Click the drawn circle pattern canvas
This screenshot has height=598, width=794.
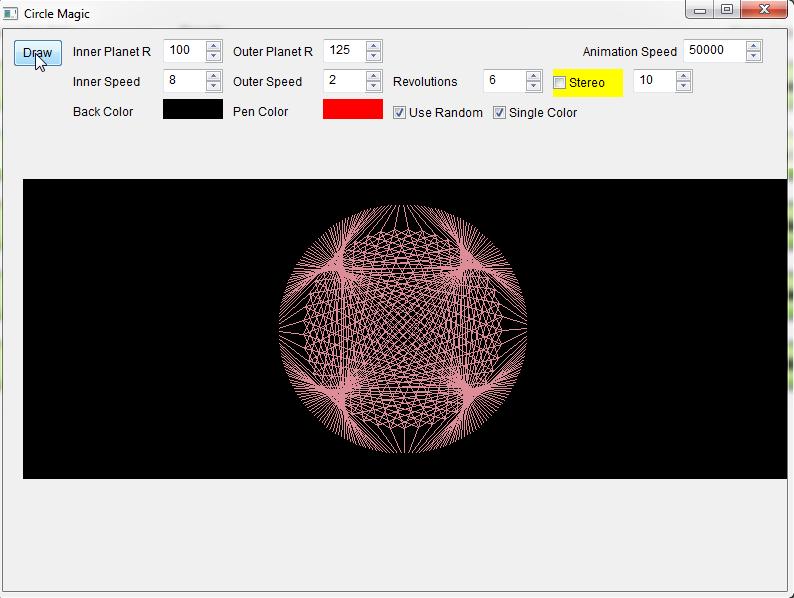pos(403,328)
